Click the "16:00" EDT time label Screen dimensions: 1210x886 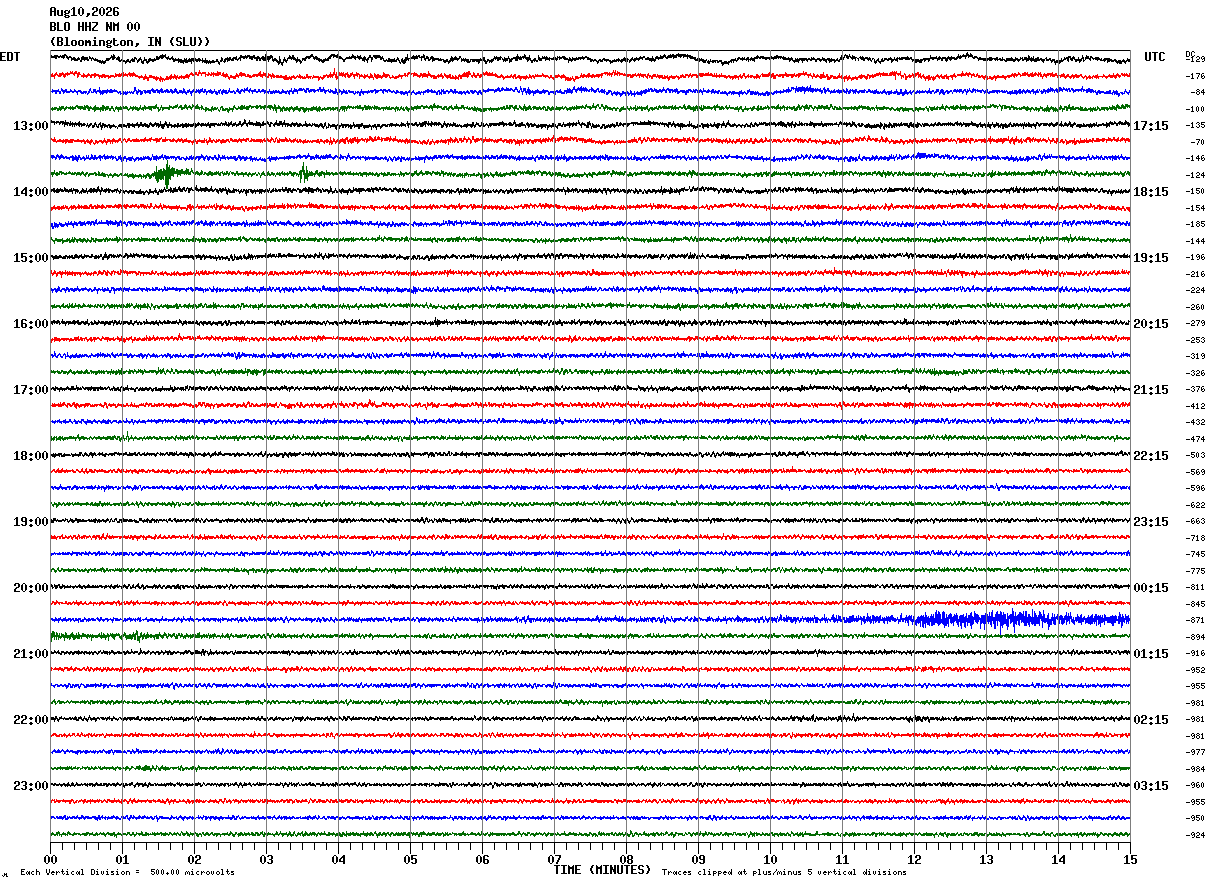click(x=30, y=324)
